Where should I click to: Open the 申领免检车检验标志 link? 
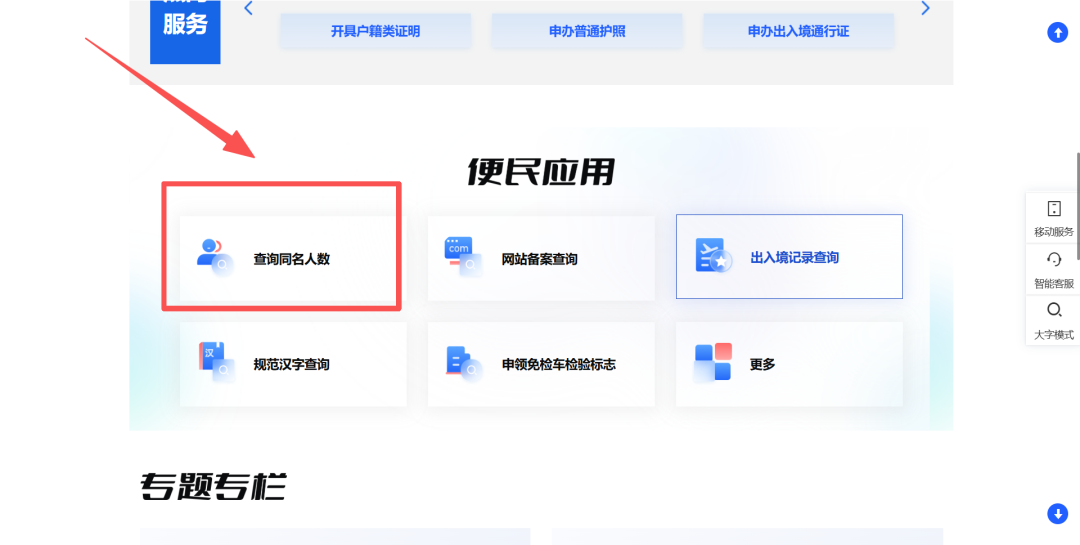[x=559, y=364]
